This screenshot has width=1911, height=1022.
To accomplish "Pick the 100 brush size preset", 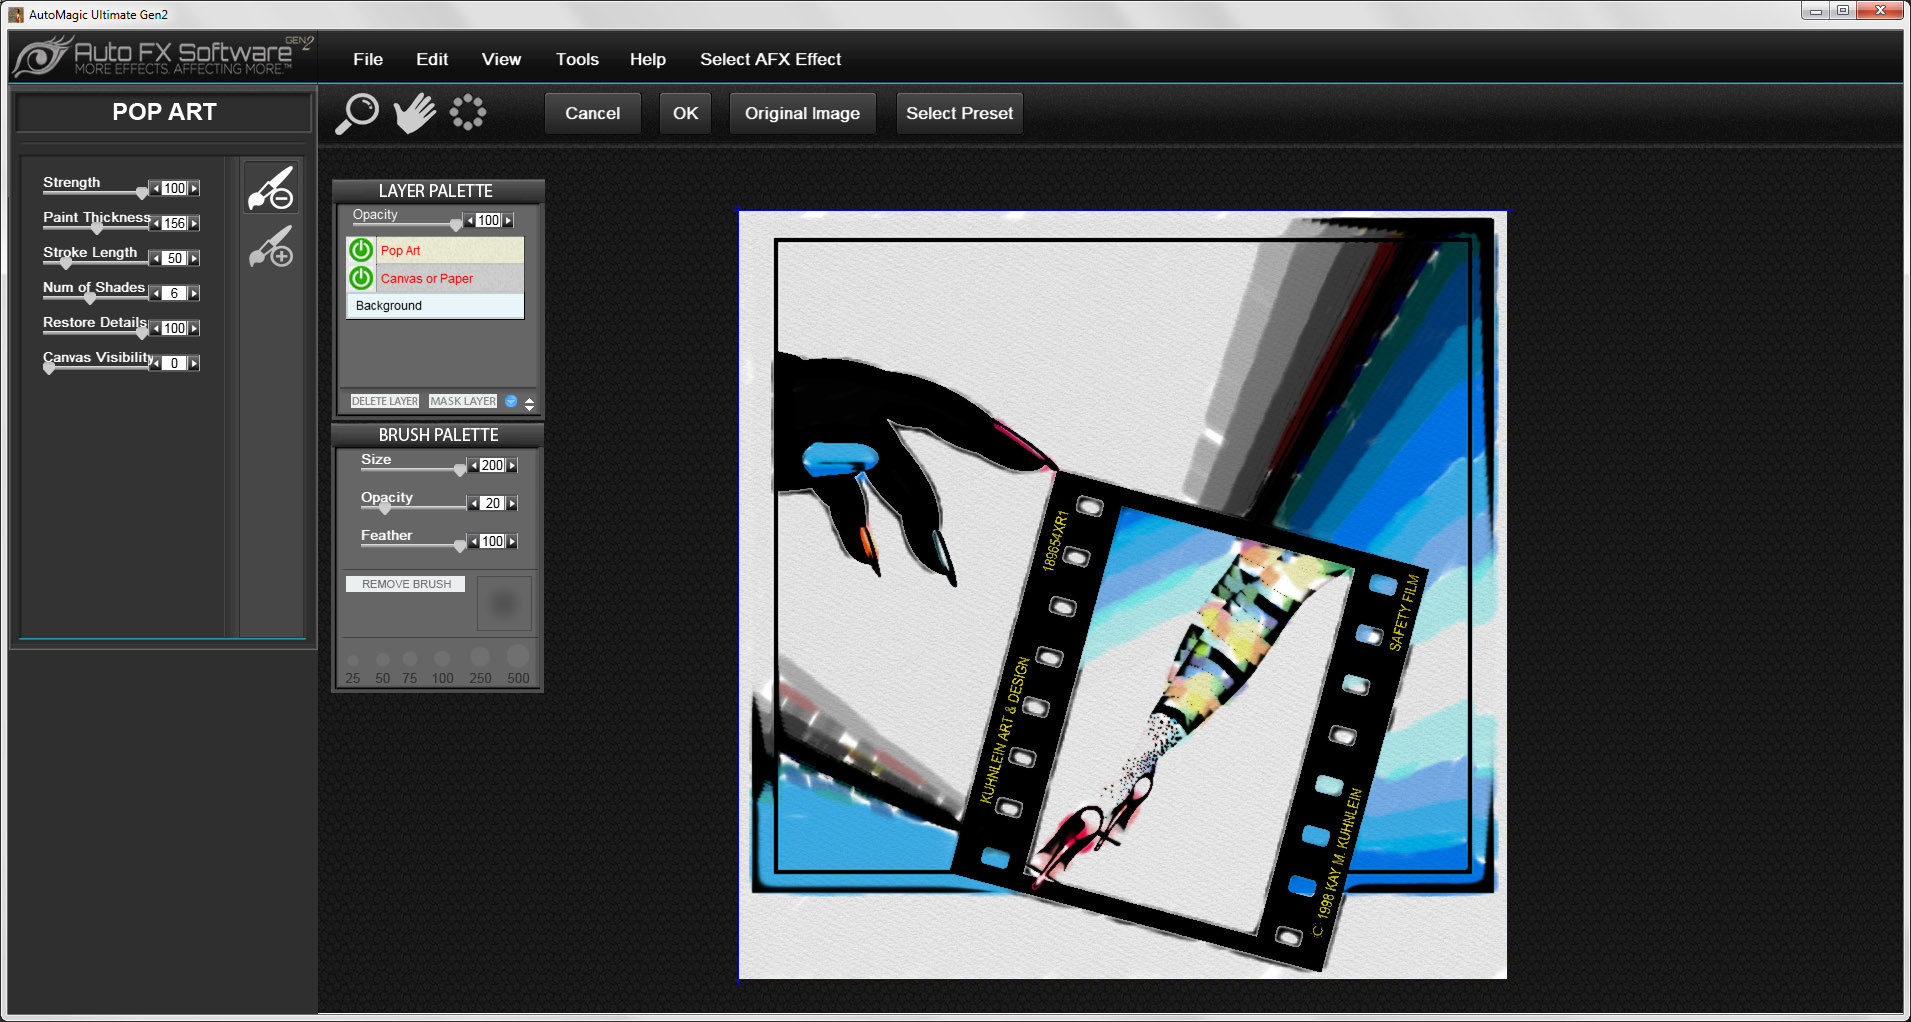I will [x=442, y=658].
